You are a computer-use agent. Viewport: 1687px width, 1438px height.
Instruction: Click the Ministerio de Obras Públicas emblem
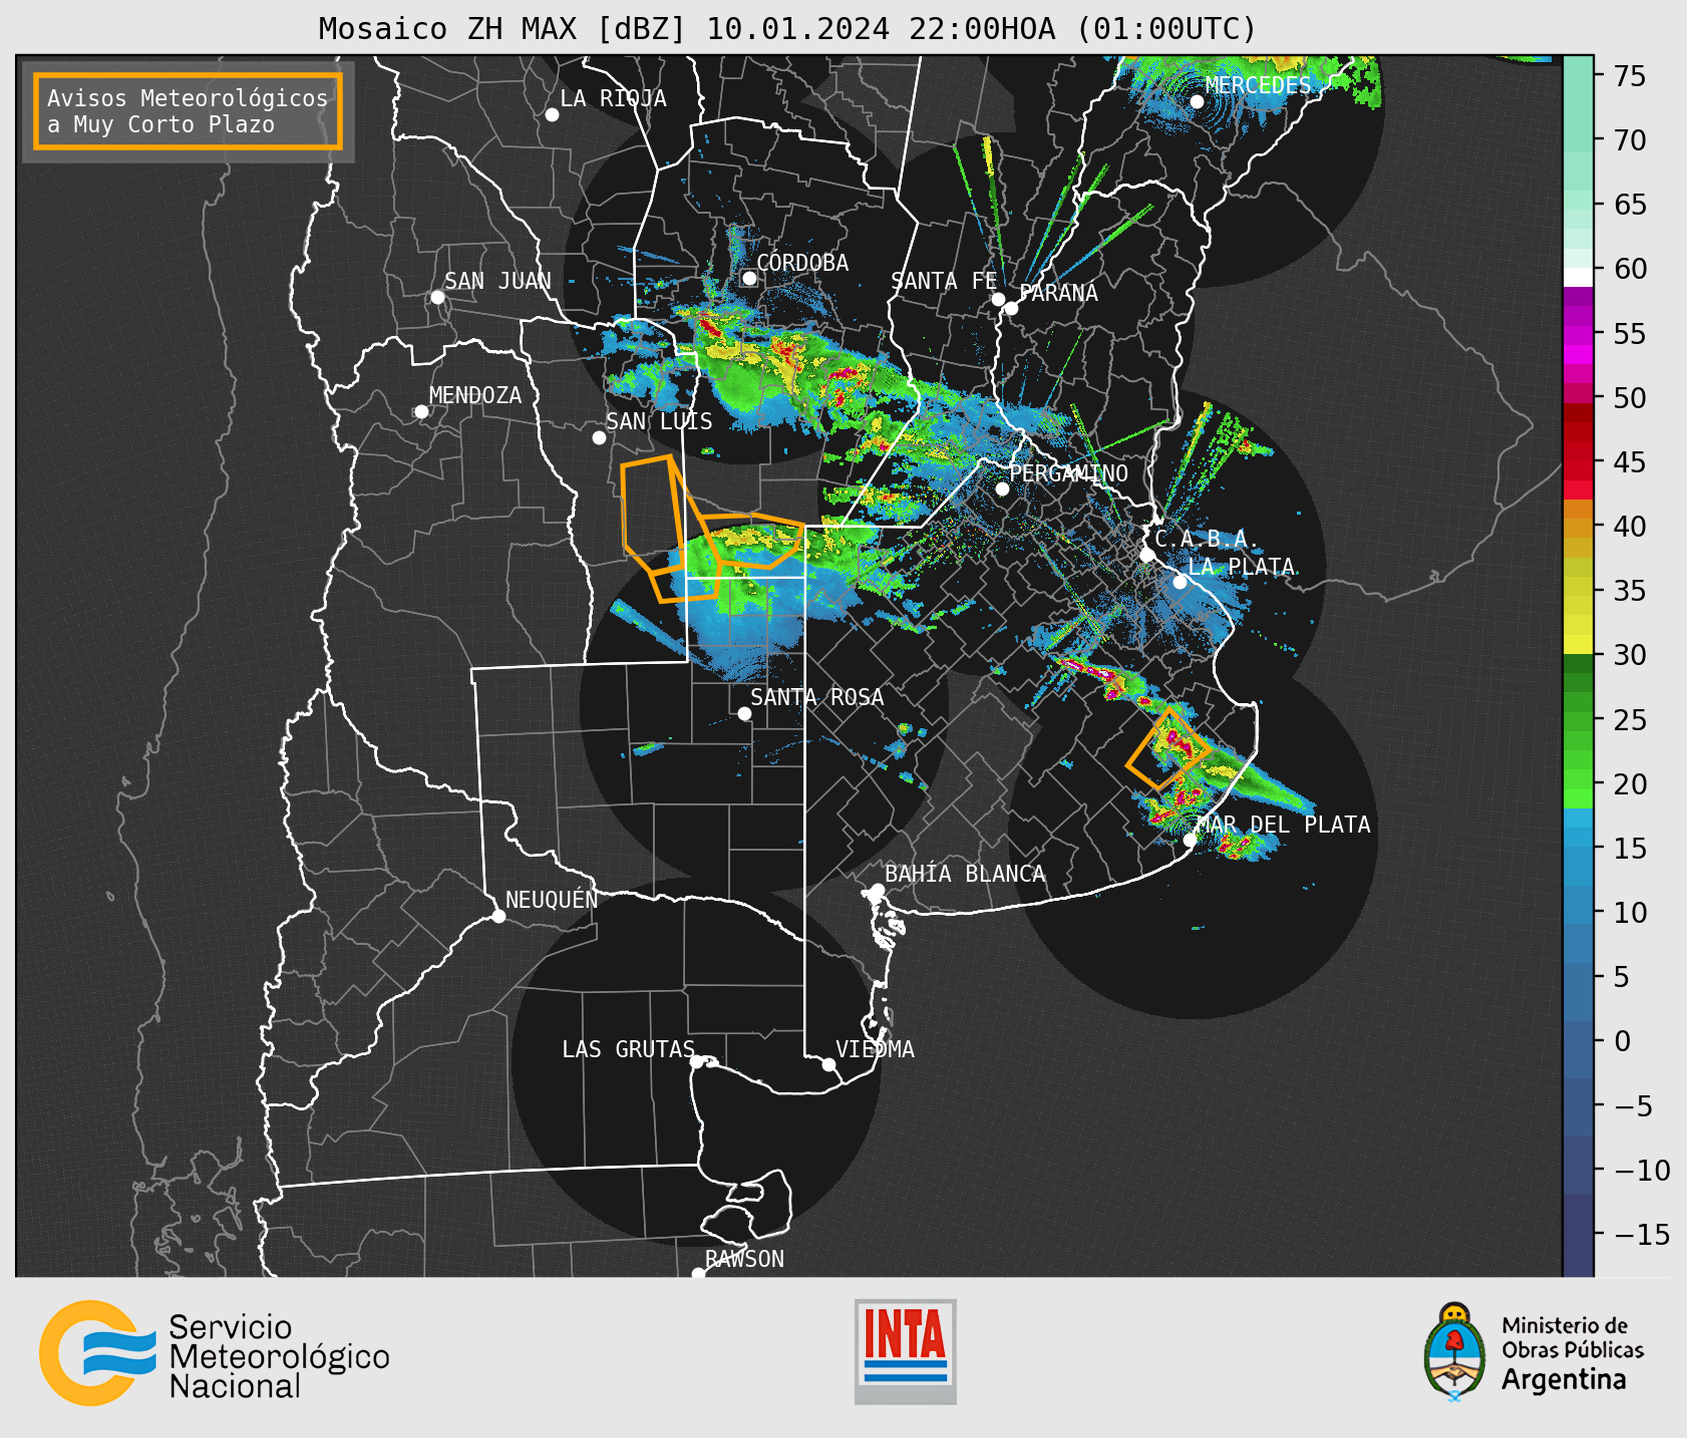coord(1455,1351)
